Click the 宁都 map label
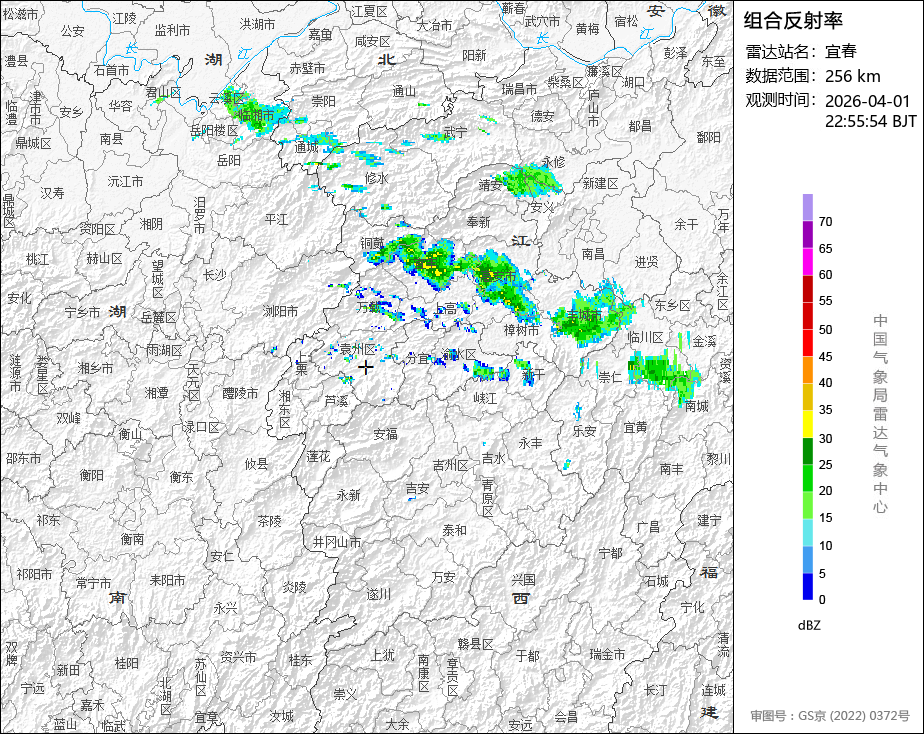924x734 pixels. (610, 553)
